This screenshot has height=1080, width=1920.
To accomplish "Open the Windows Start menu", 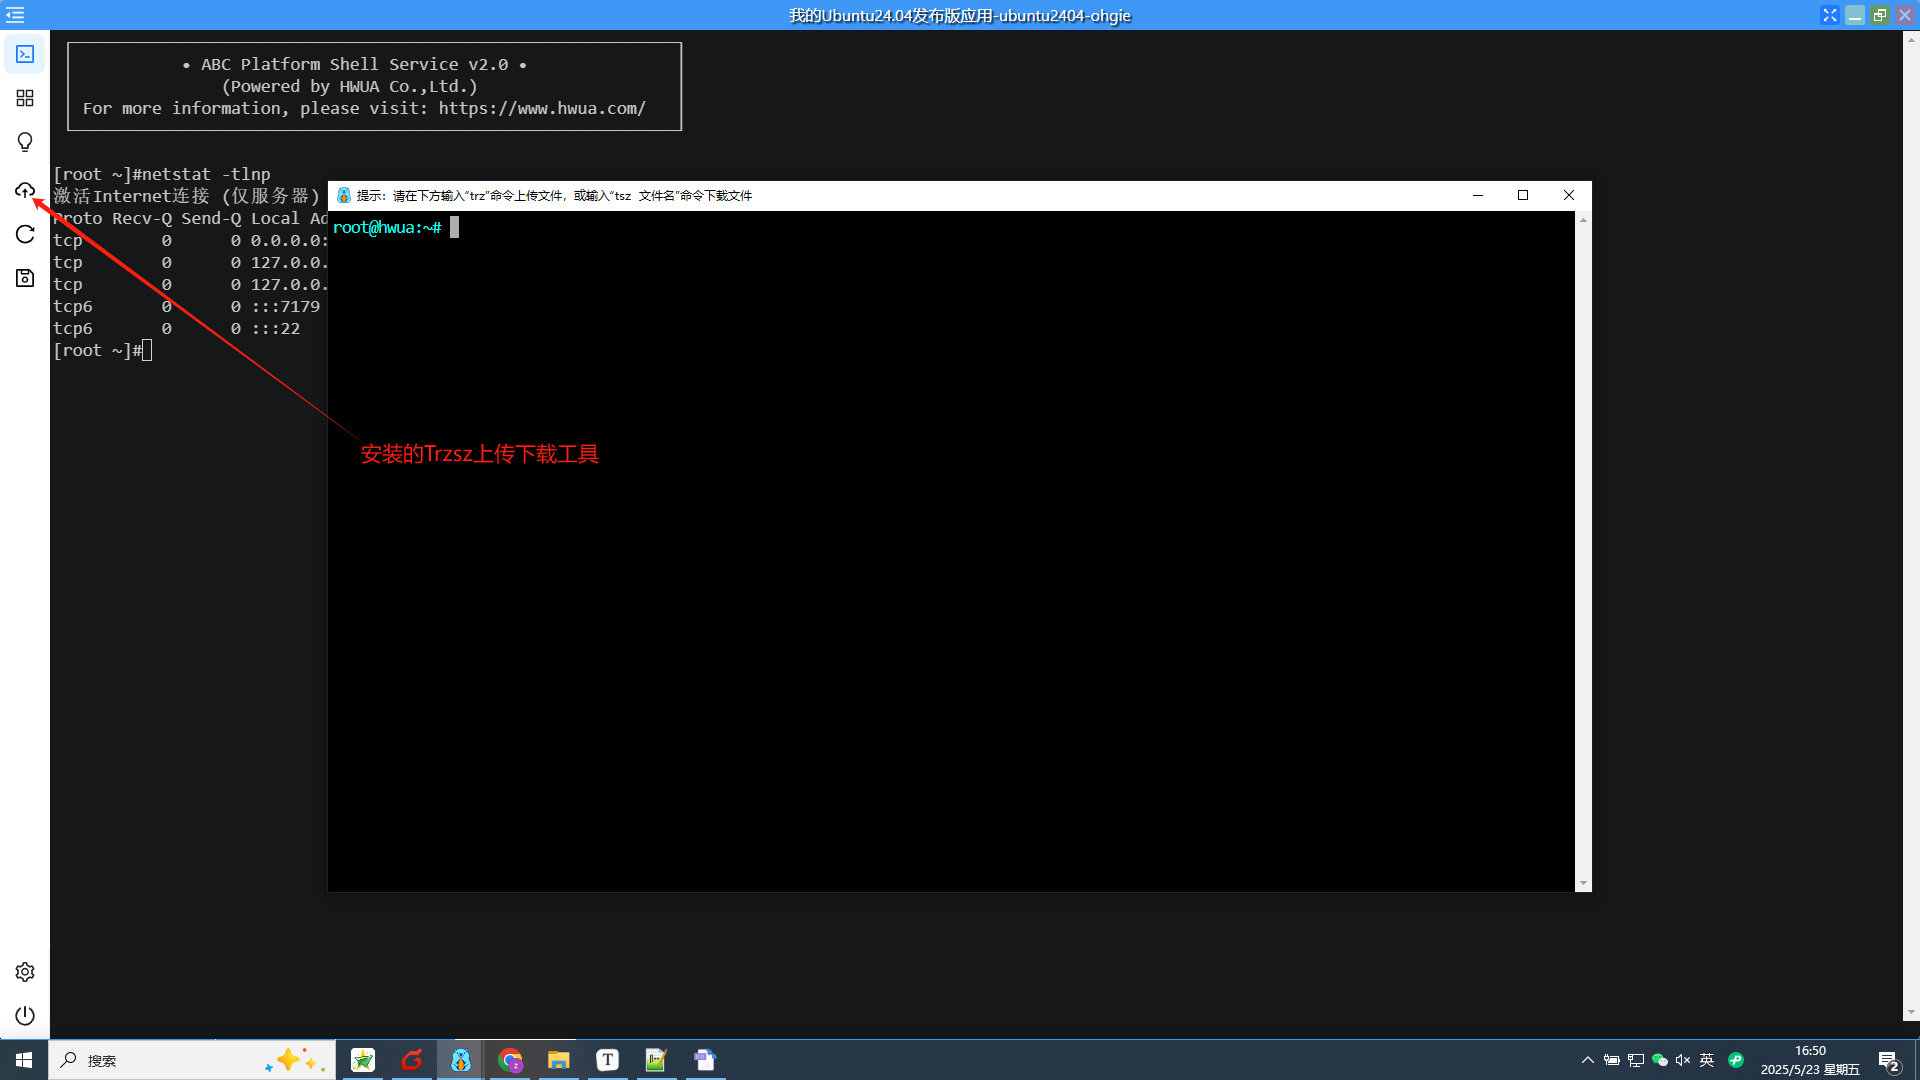I will click(22, 1059).
